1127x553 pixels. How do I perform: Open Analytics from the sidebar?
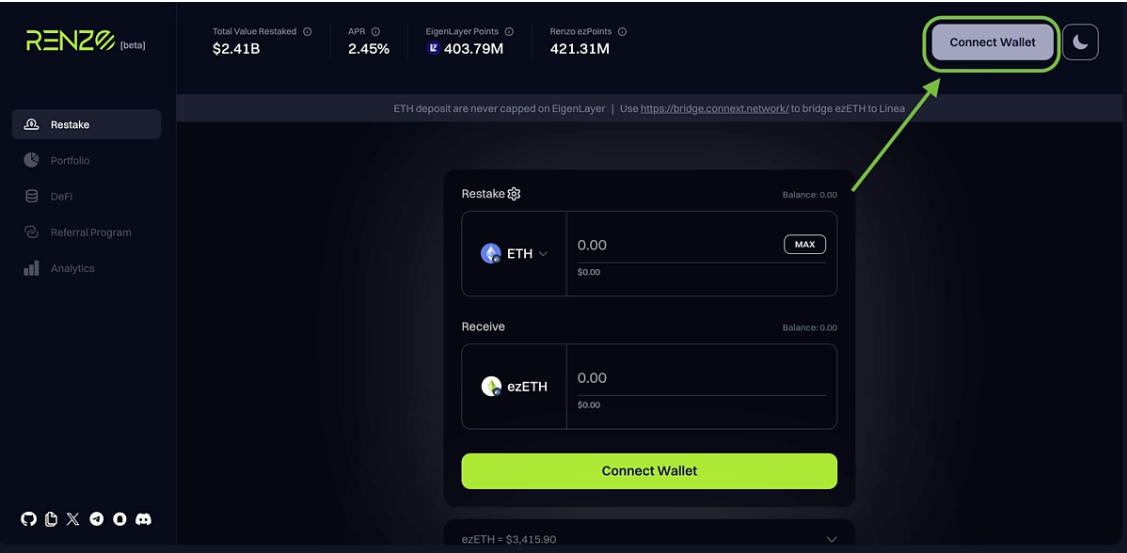coord(72,268)
